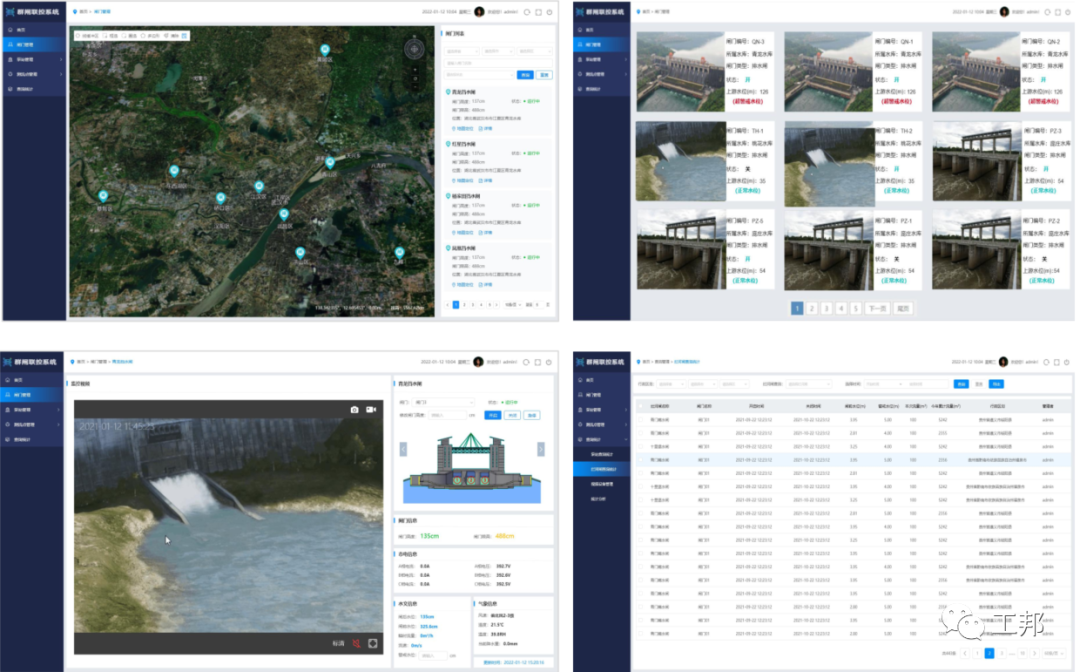Open the QN-3 gate card thumbnail
1080x672 pixels.
[x=680, y=72]
